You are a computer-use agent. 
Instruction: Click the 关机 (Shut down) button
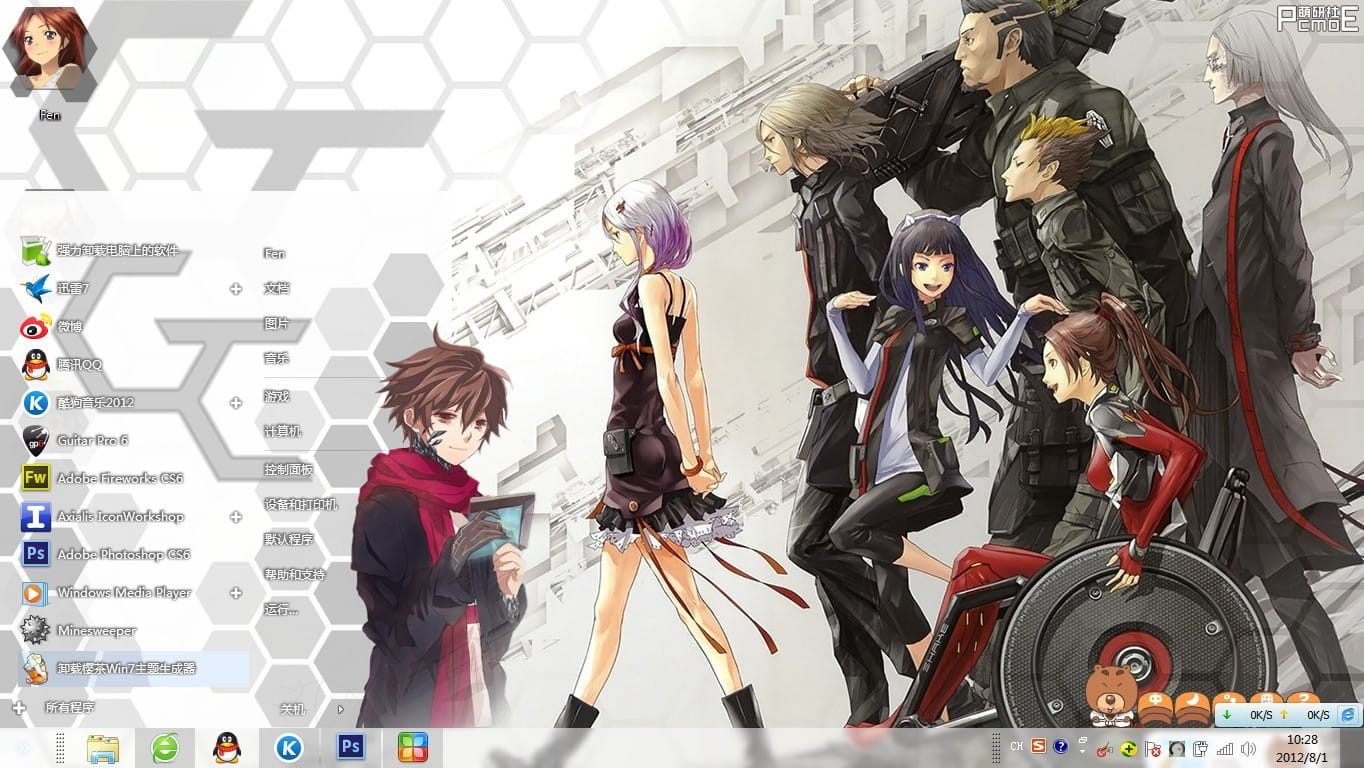[x=292, y=709]
